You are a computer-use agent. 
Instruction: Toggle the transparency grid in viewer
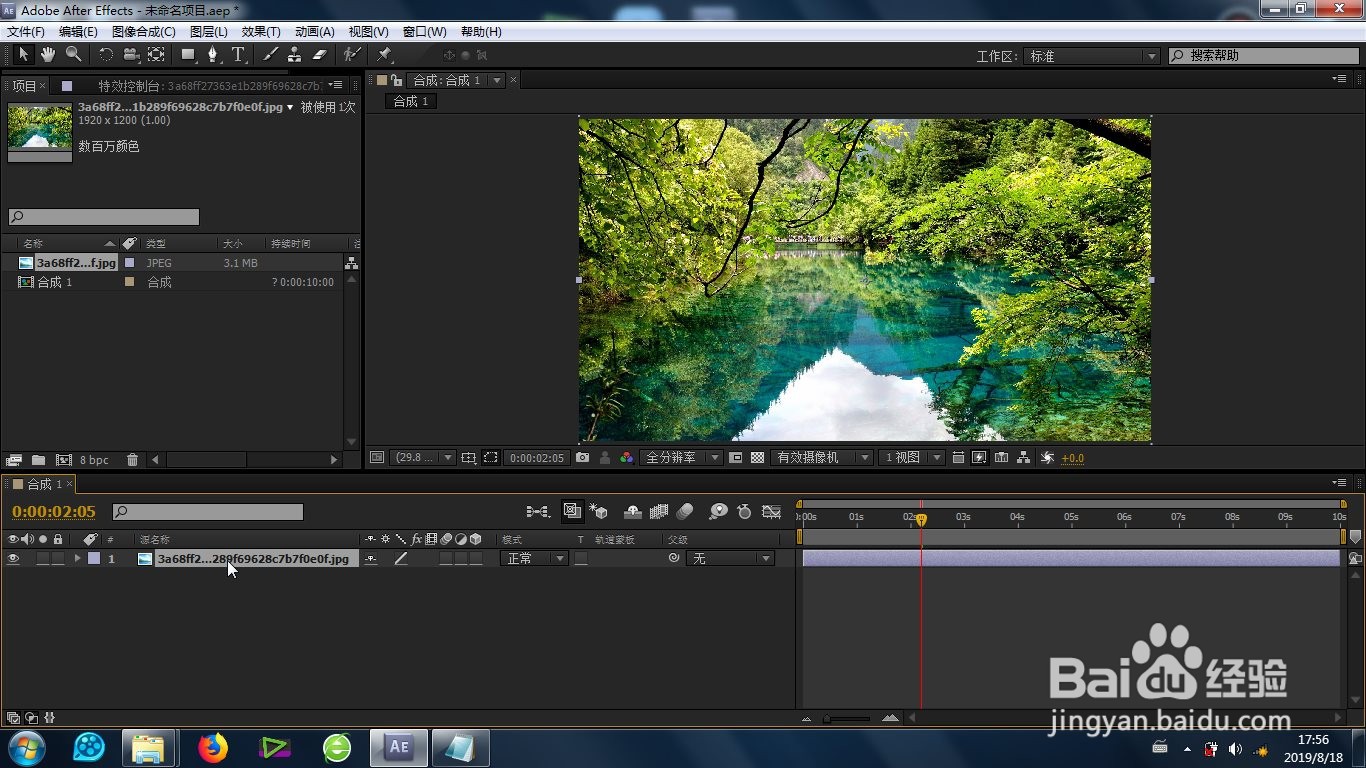pyautogui.click(x=757, y=457)
